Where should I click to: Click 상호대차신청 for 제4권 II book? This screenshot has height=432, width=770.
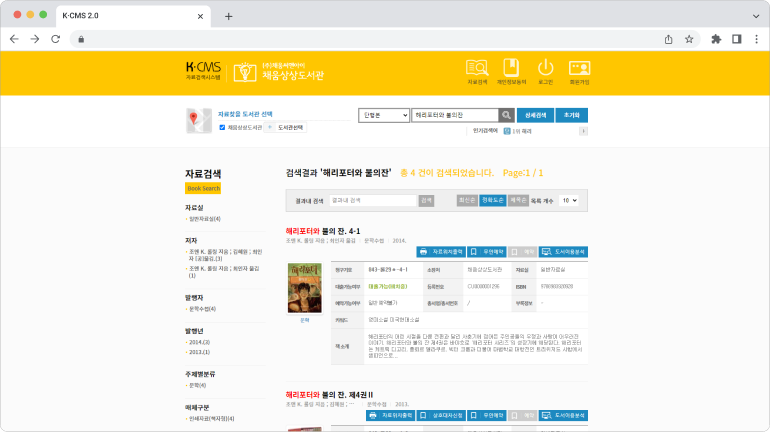pyautogui.click(x=441, y=415)
